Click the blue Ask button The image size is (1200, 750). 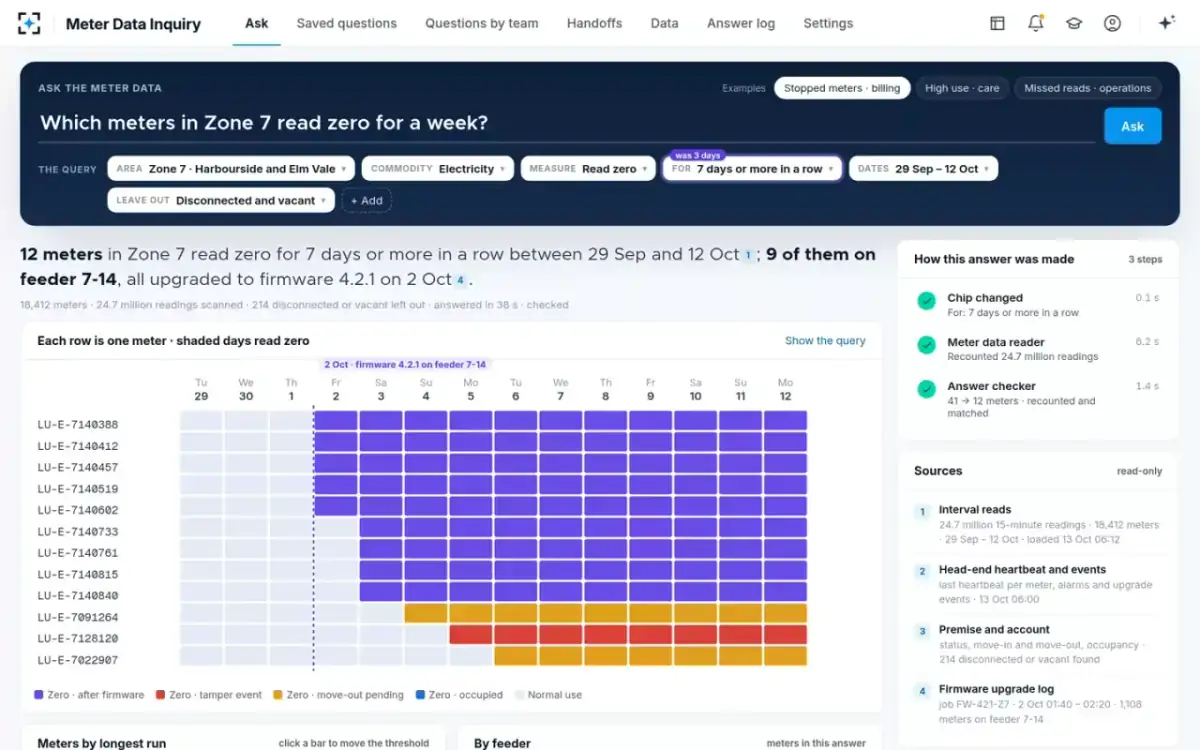coord(1132,126)
